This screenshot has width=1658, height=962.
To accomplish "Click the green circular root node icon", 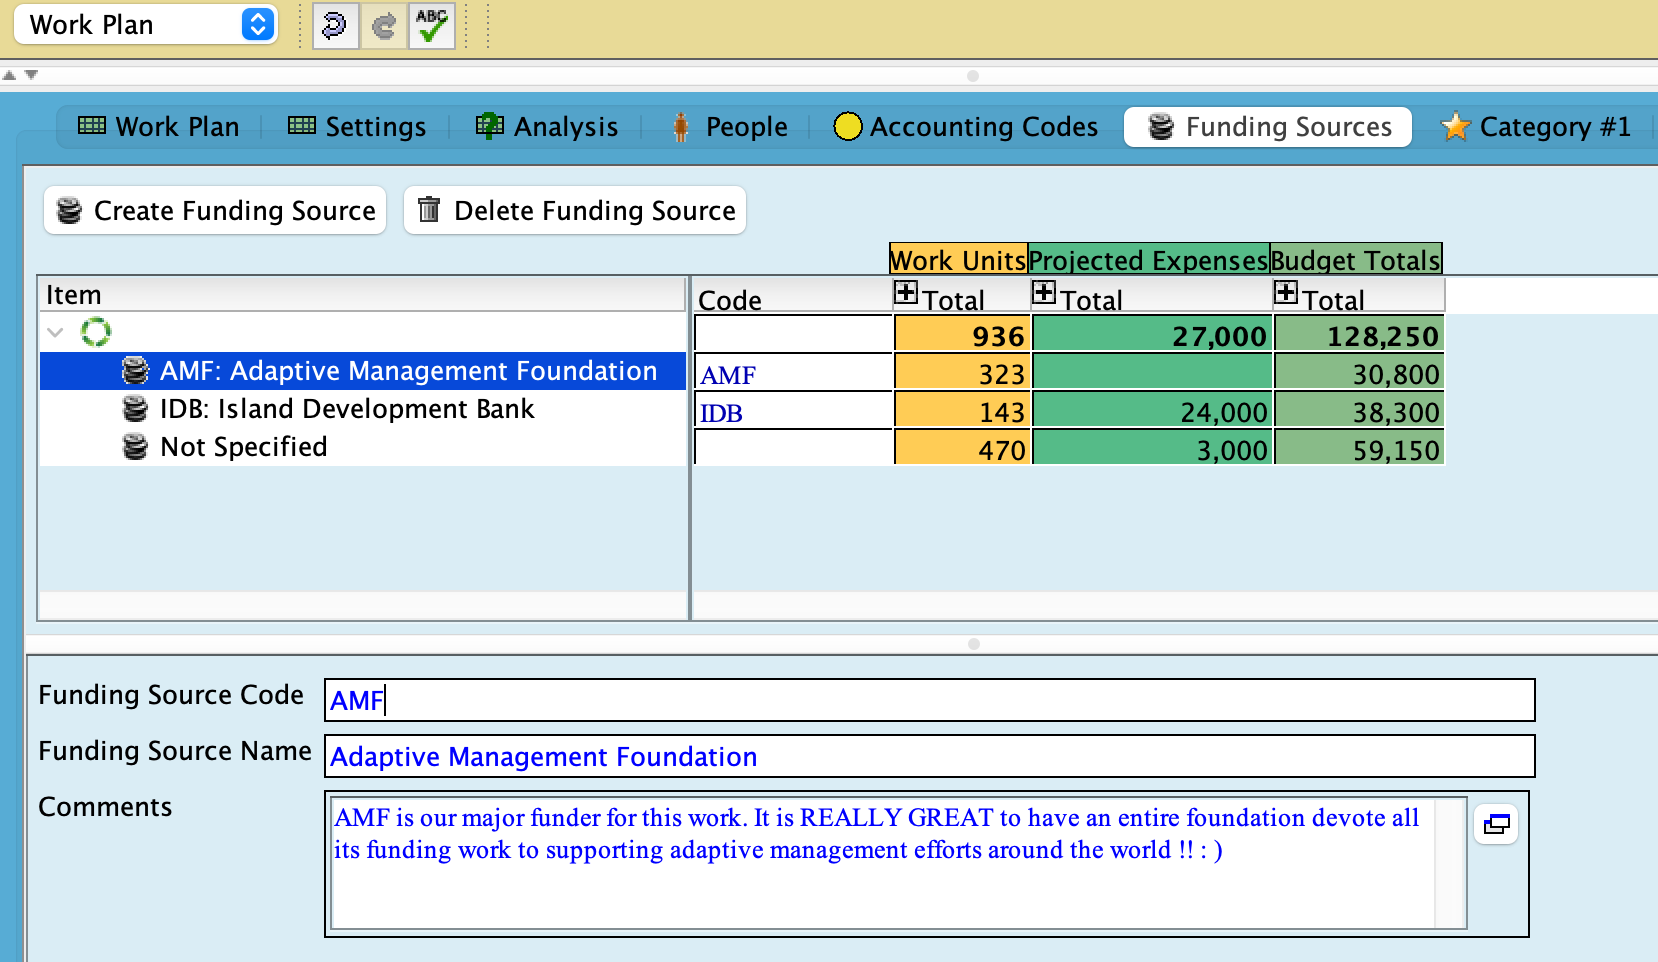I will pos(96,332).
